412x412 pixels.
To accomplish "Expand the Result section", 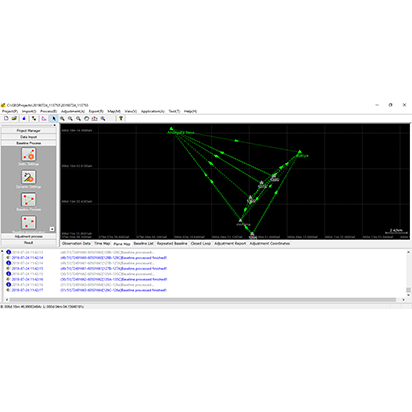I will [x=29, y=242].
